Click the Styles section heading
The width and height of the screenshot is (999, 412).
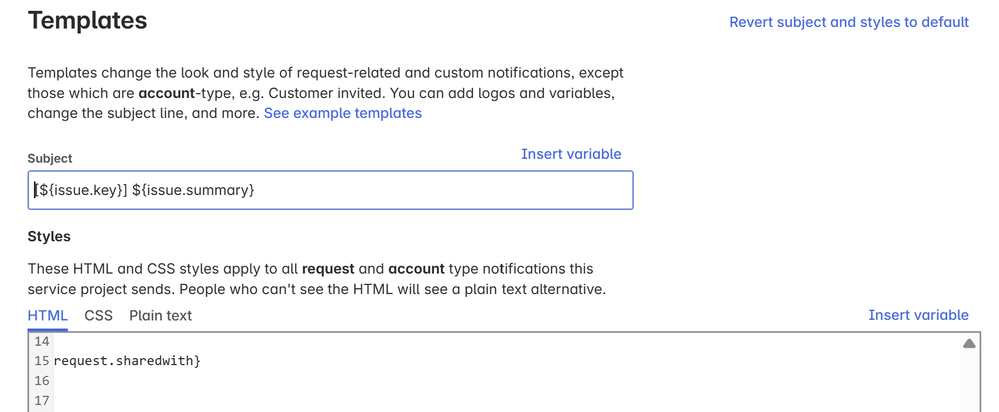pos(49,236)
